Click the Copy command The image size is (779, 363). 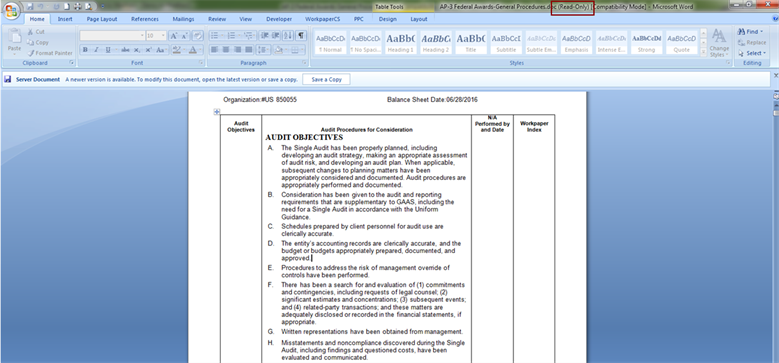(x=38, y=42)
